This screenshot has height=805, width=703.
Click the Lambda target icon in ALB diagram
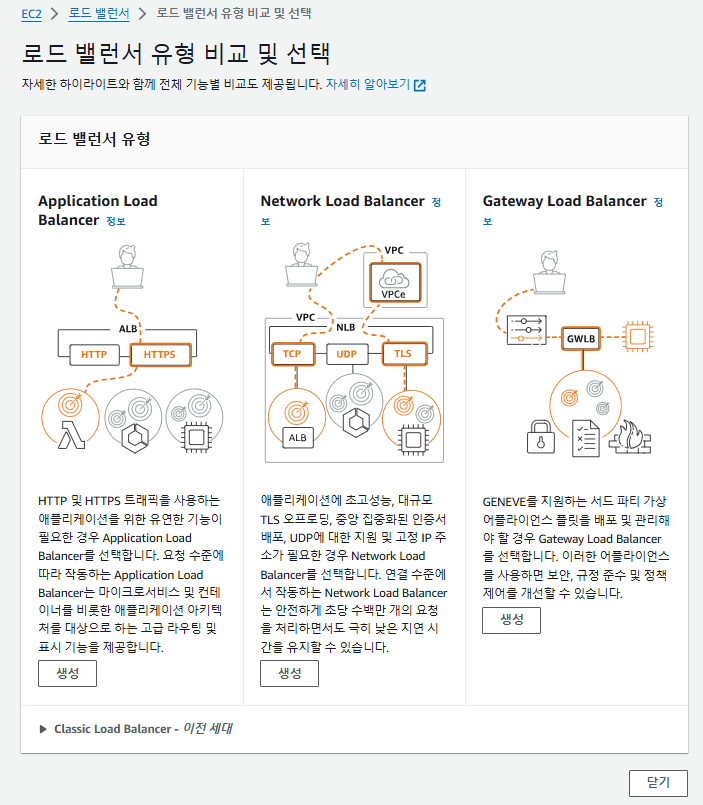click(x=71, y=435)
